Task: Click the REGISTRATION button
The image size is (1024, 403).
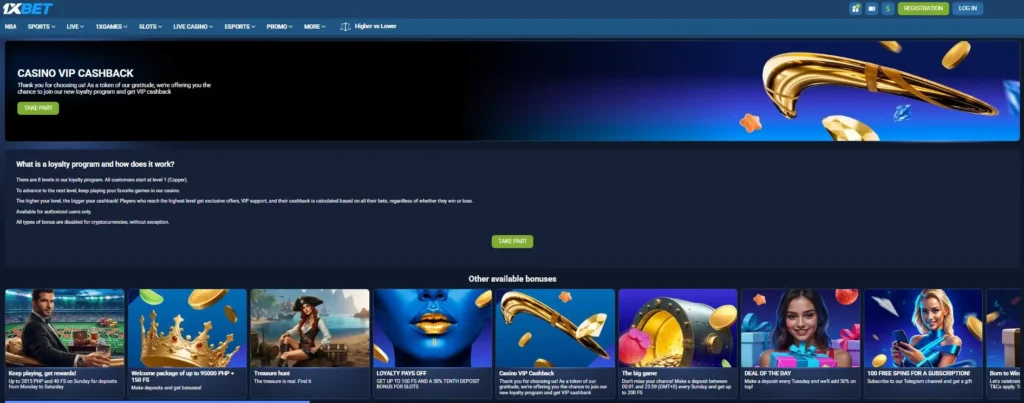Action: point(923,8)
